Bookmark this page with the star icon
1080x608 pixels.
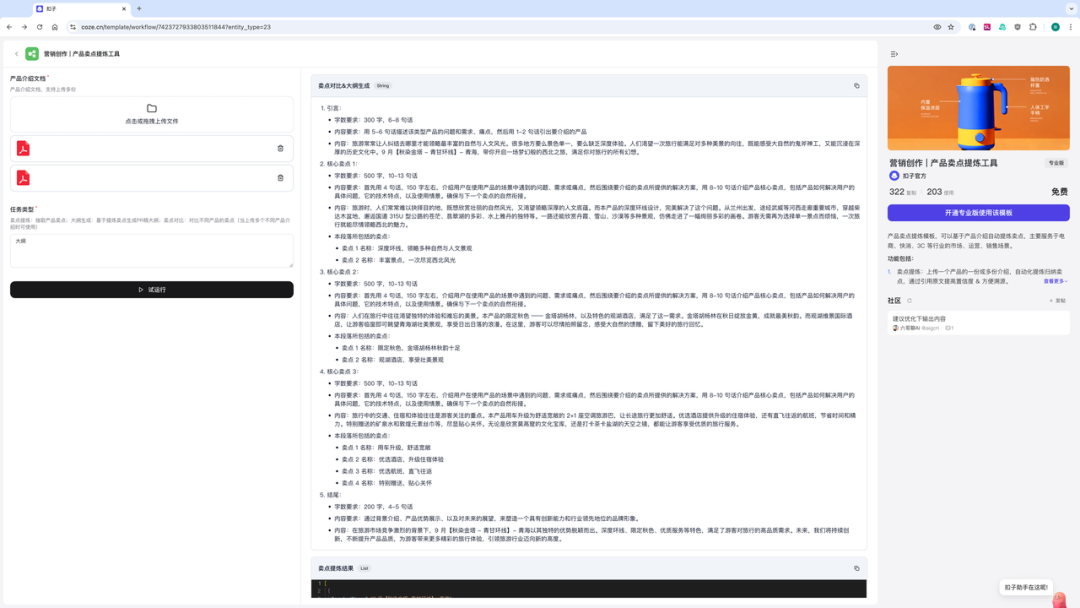(x=951, y=28)
